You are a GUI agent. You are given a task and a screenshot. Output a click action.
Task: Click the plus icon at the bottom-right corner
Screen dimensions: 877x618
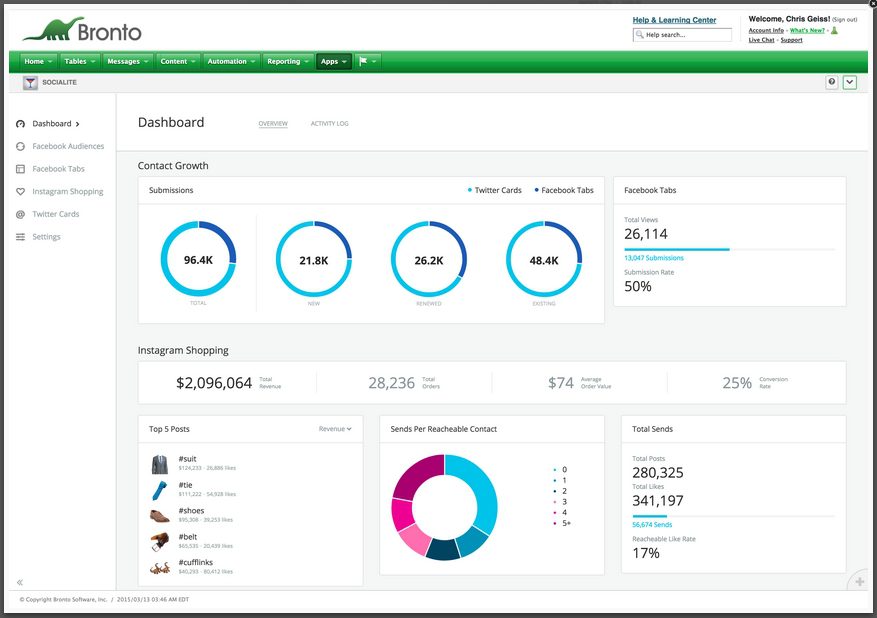861,582
